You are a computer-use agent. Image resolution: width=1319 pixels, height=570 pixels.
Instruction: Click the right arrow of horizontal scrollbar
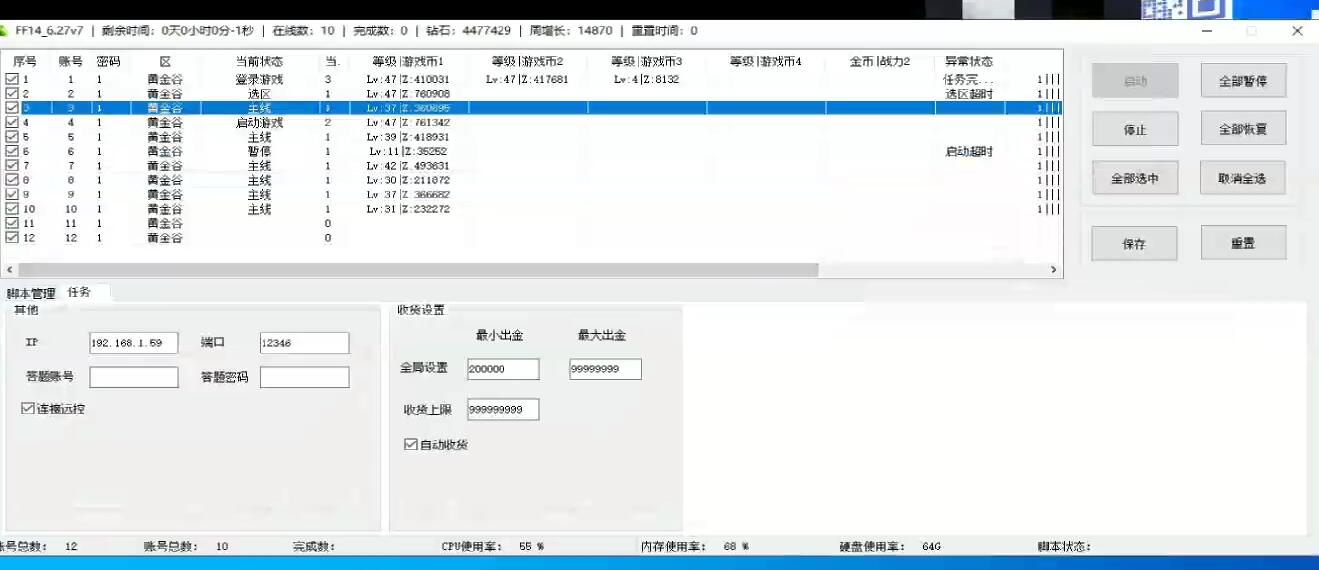pos(1053,270)
